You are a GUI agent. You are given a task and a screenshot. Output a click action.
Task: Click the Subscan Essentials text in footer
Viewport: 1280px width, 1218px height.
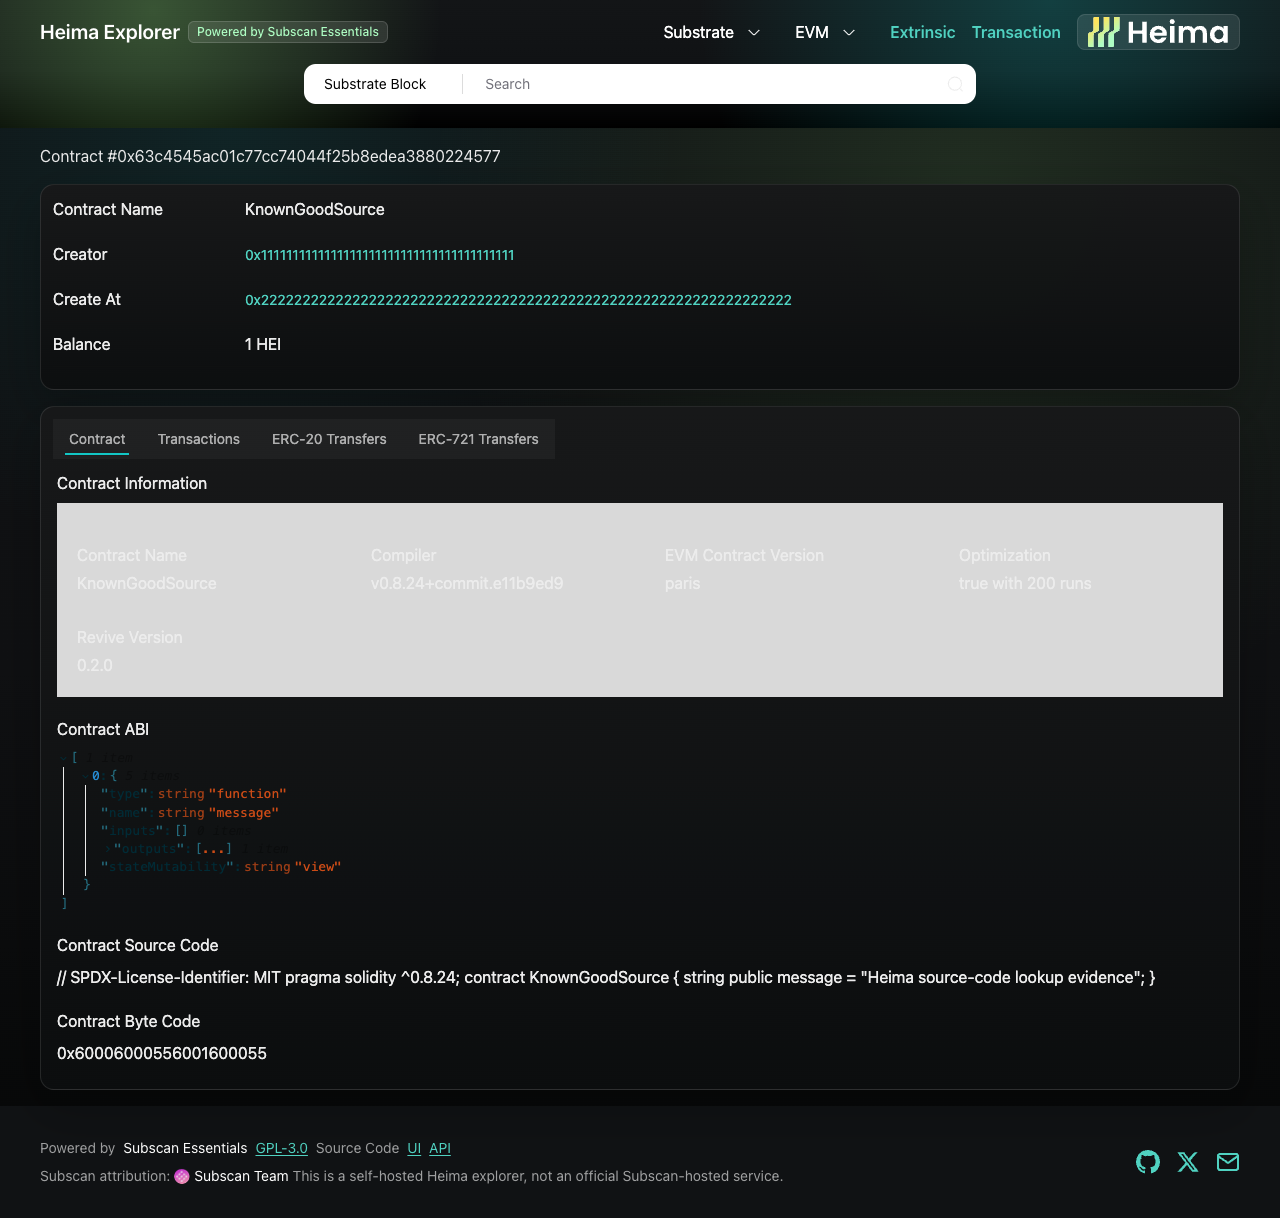(x=185, y=1148)
